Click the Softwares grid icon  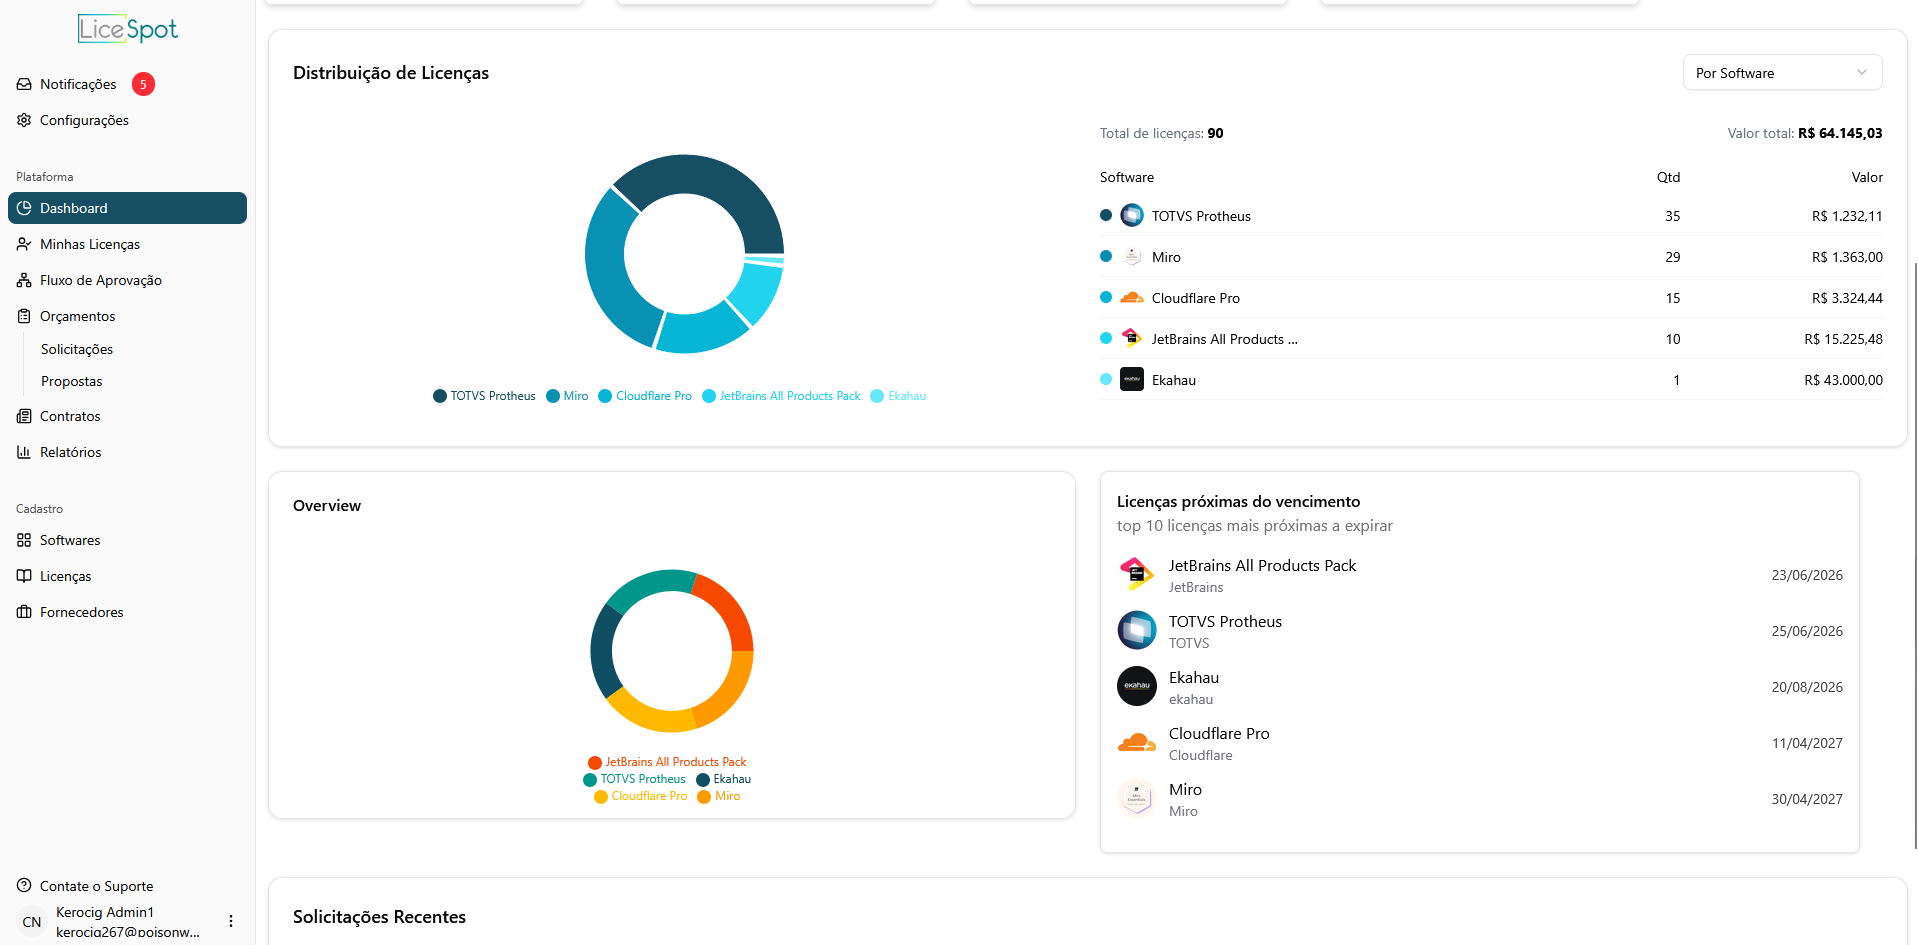point(24,540)
